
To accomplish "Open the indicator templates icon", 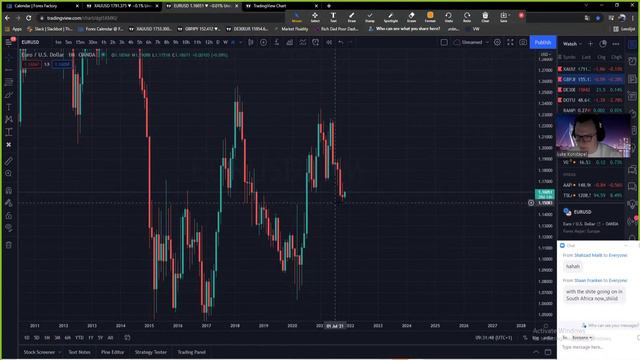I will coord(303,42).
